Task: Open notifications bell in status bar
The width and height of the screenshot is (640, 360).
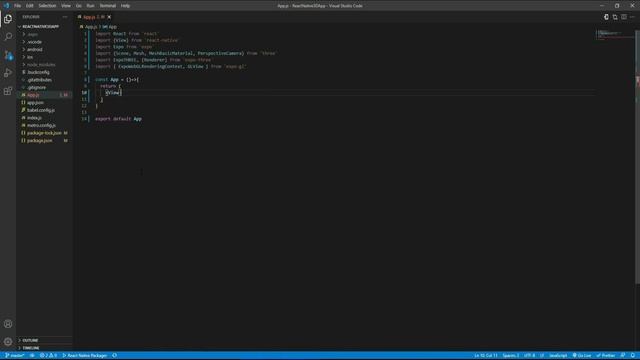Action: click(x=633, y=356)
